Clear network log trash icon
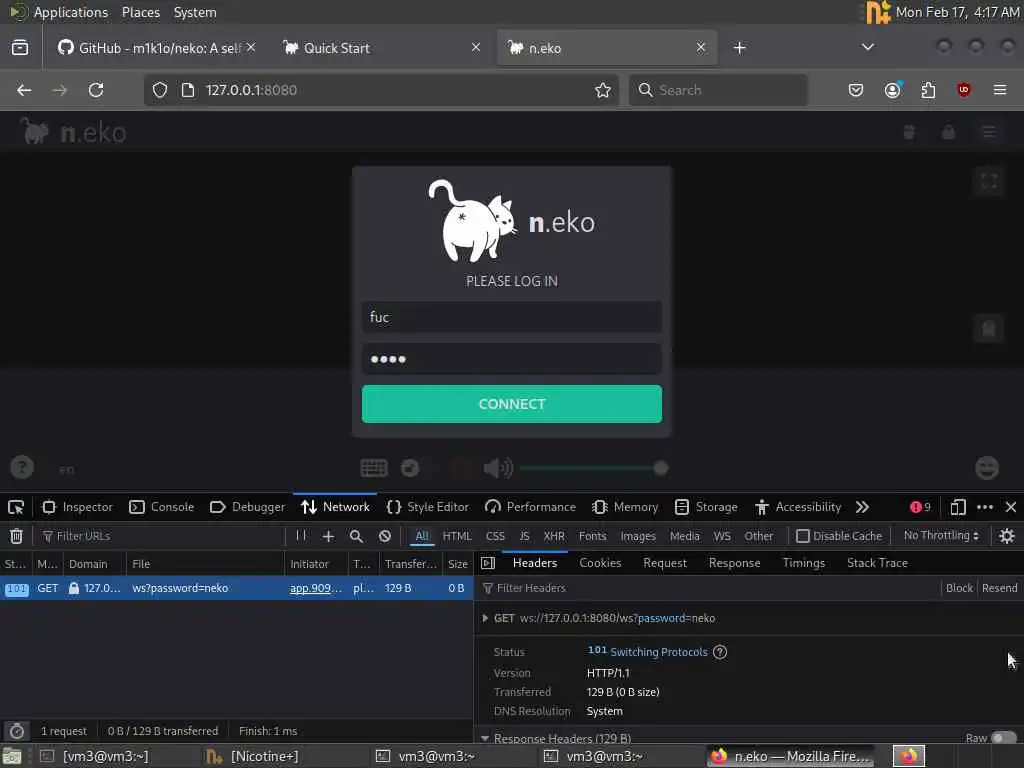Viewport: 1024px width, 768px height. pyautogui.click(x=16, y=536)
